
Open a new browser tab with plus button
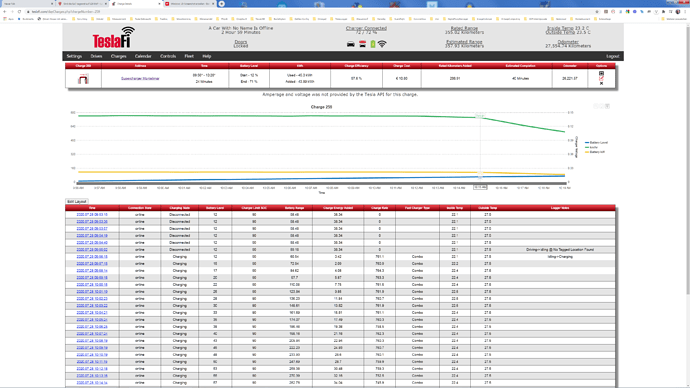click(222, 4)
